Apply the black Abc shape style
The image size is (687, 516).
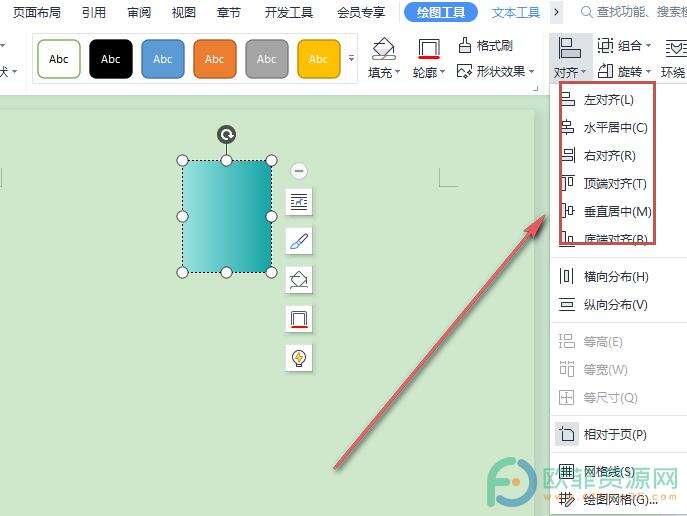coord(111,59)
